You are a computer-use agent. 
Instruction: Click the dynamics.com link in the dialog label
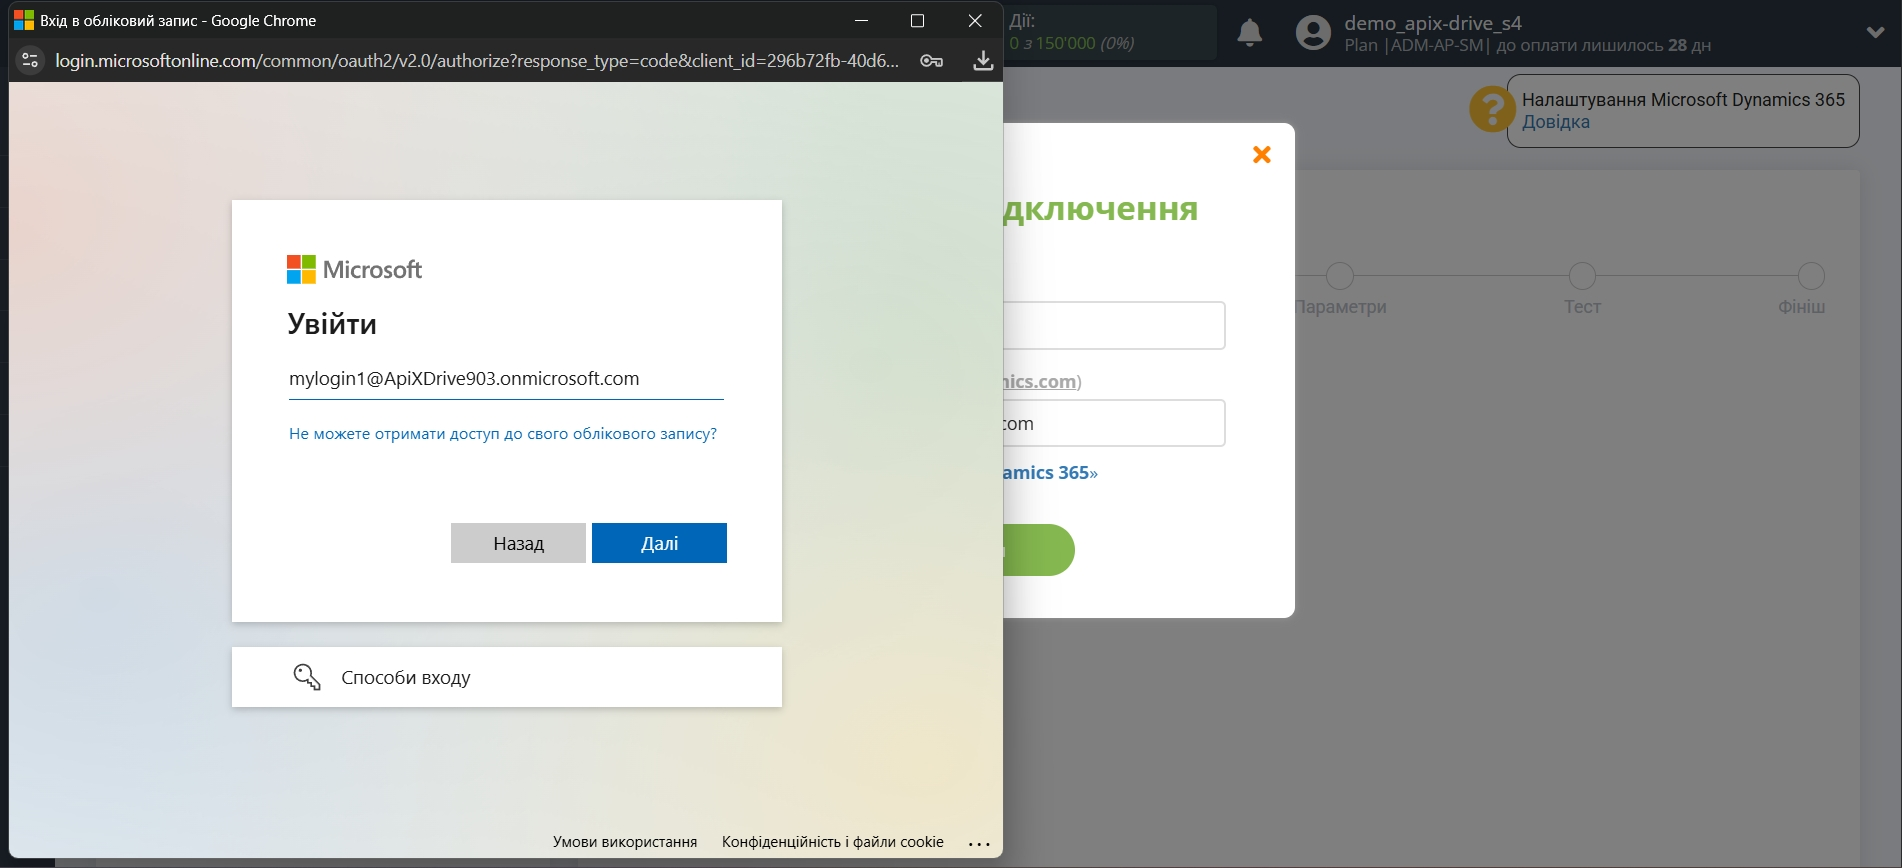point(1040,381)
